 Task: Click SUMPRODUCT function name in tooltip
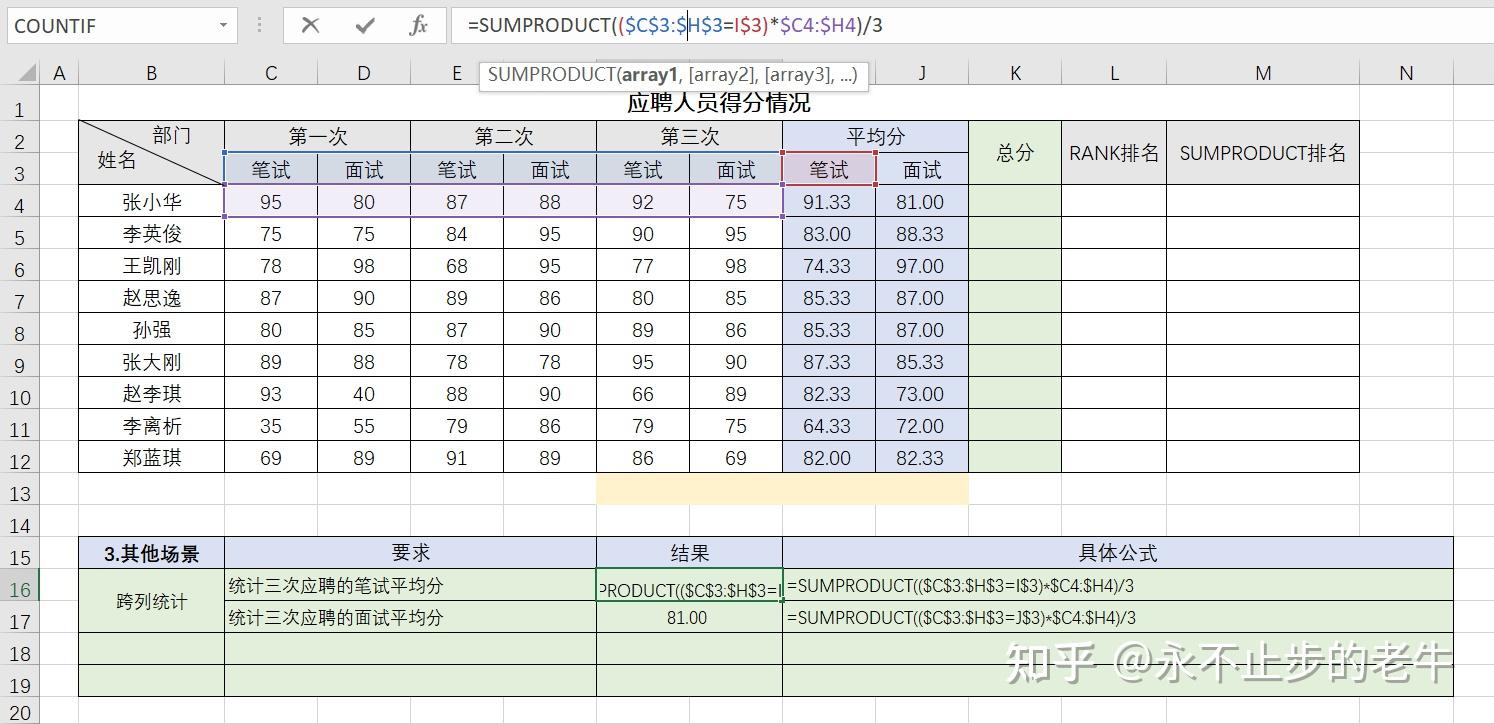point(549,75)
